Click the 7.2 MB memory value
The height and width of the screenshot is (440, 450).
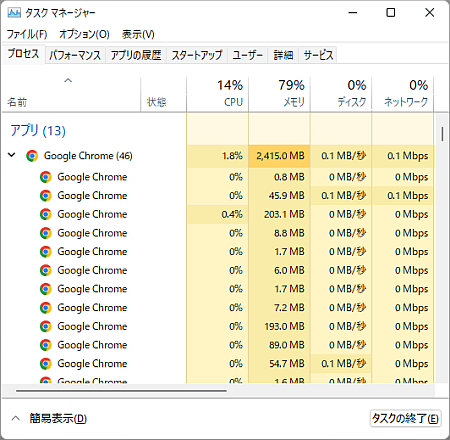(289, 308)
